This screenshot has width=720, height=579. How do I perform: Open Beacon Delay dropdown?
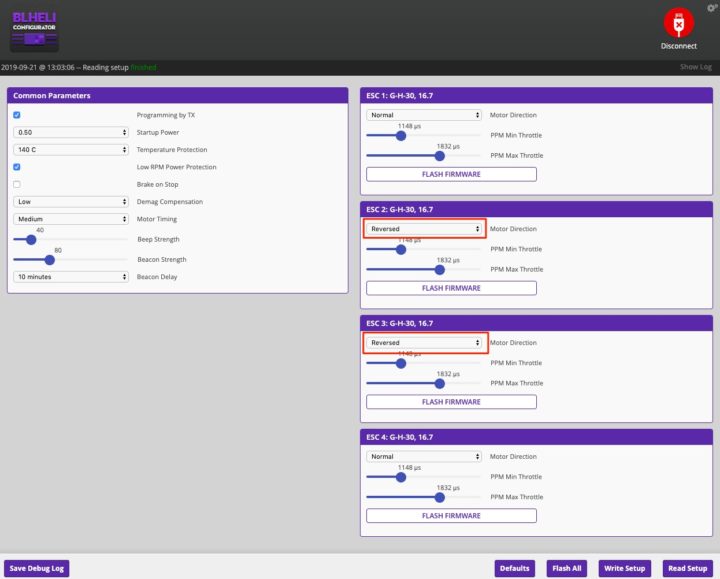pos(70,277)
